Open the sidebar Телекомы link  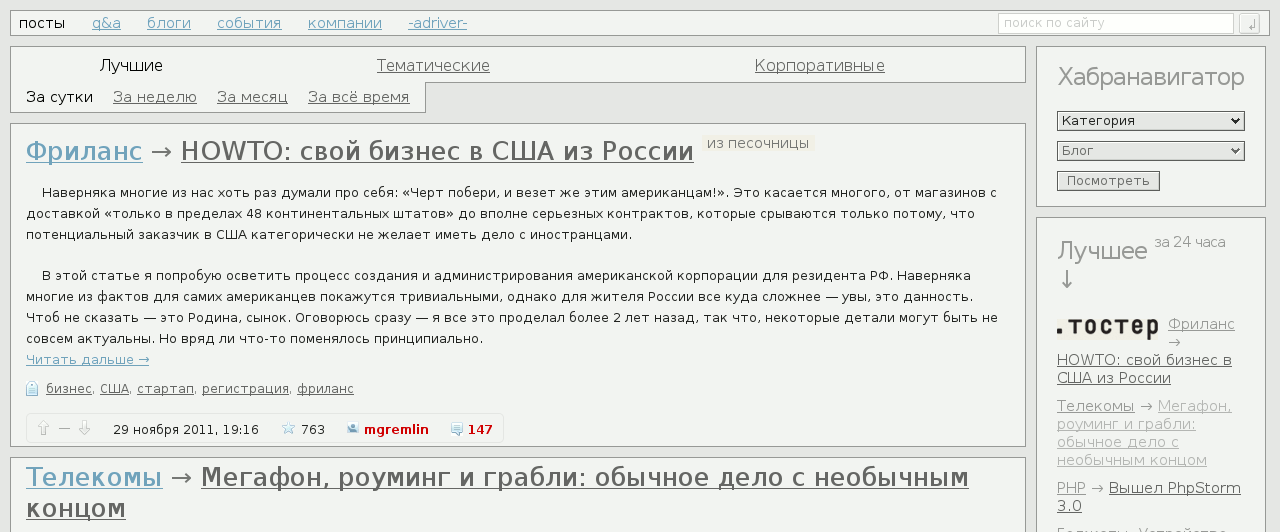click(x=1095, y=406)
